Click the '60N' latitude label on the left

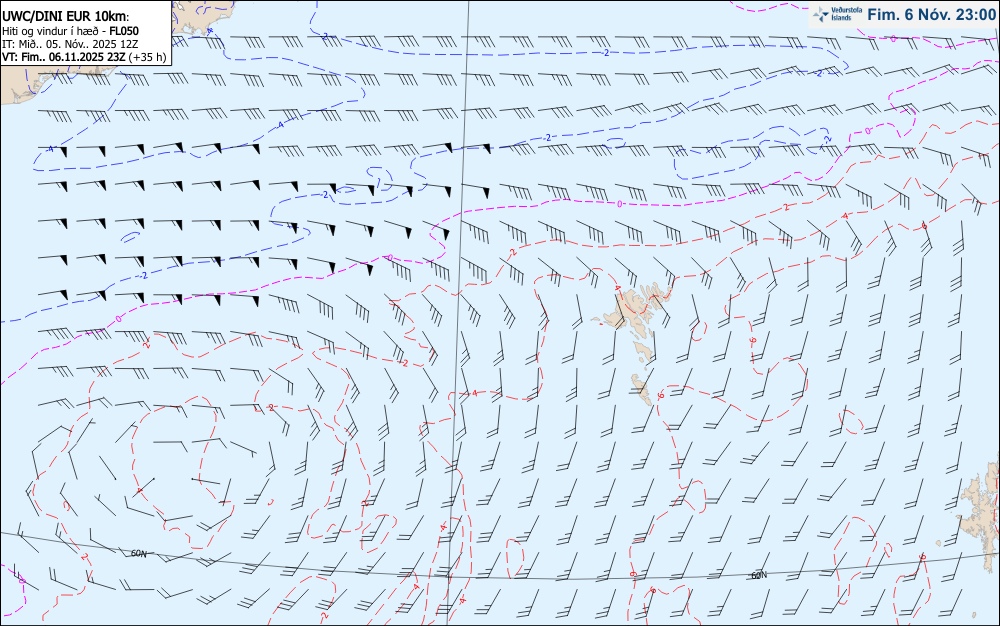138,554
